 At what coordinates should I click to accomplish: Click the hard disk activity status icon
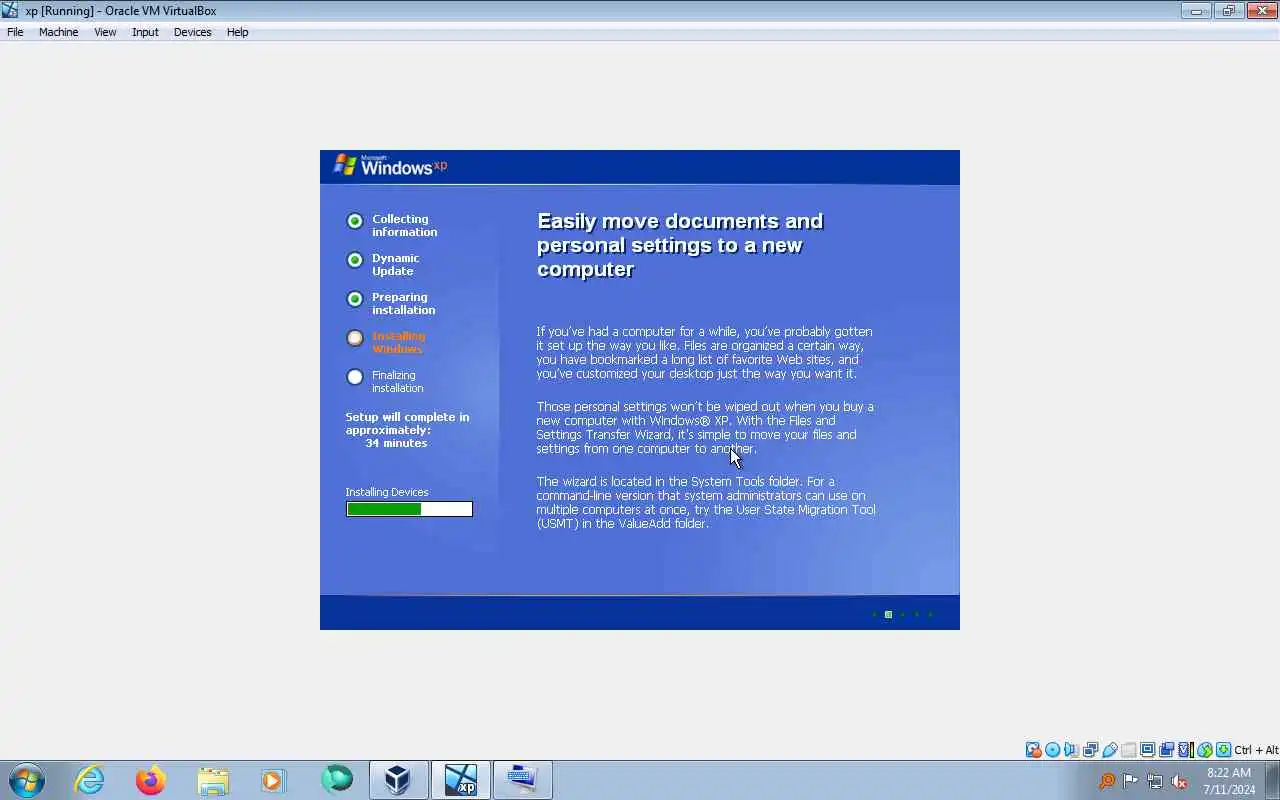tap(1033, 750)
